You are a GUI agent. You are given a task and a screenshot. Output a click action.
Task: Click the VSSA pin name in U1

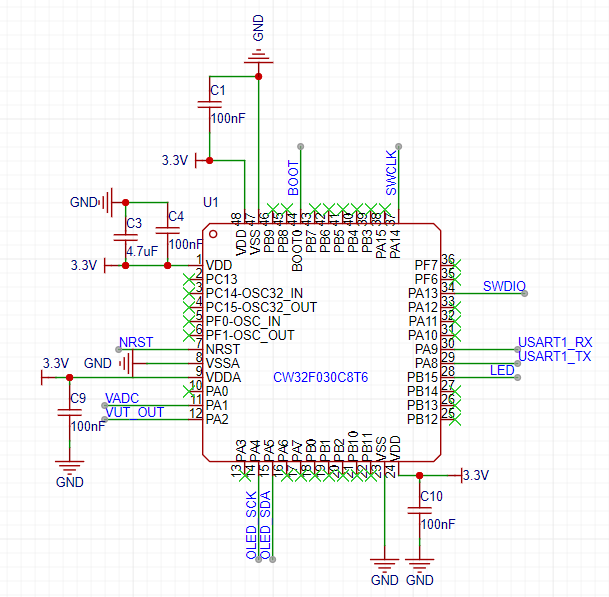tap(223, 363)
